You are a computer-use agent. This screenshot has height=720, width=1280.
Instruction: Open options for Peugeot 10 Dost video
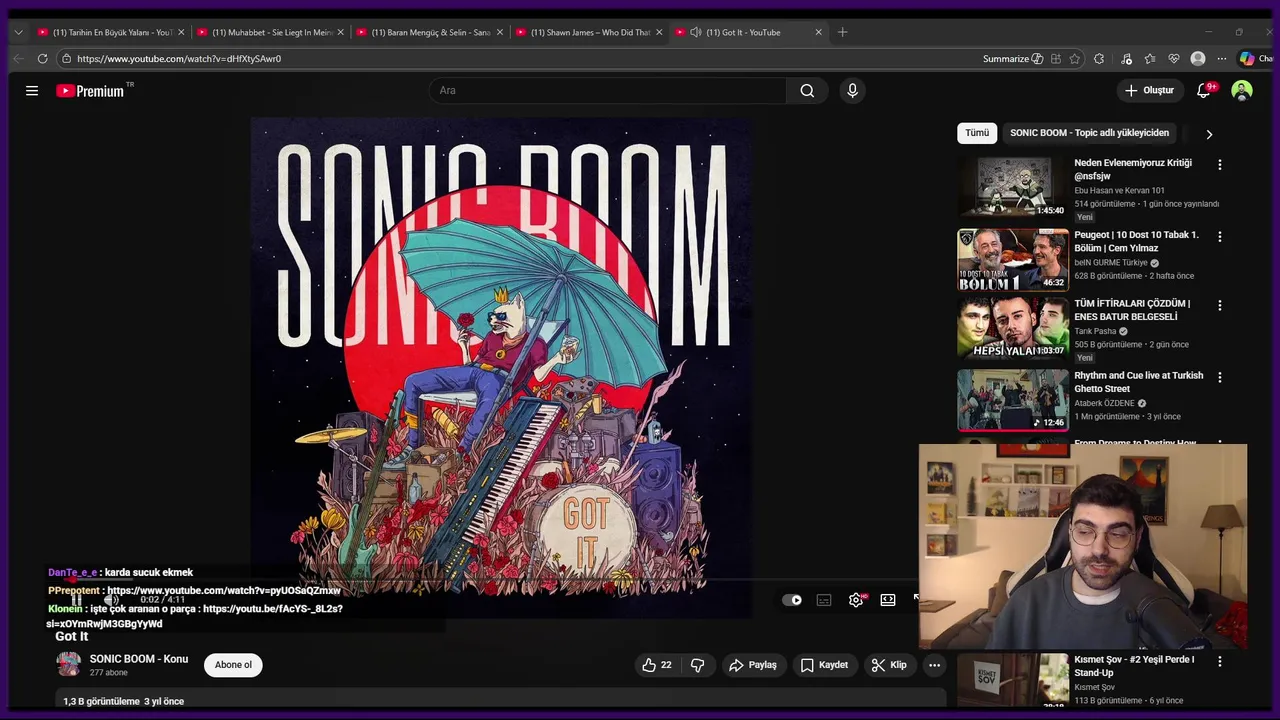[x=1219, y=237]
